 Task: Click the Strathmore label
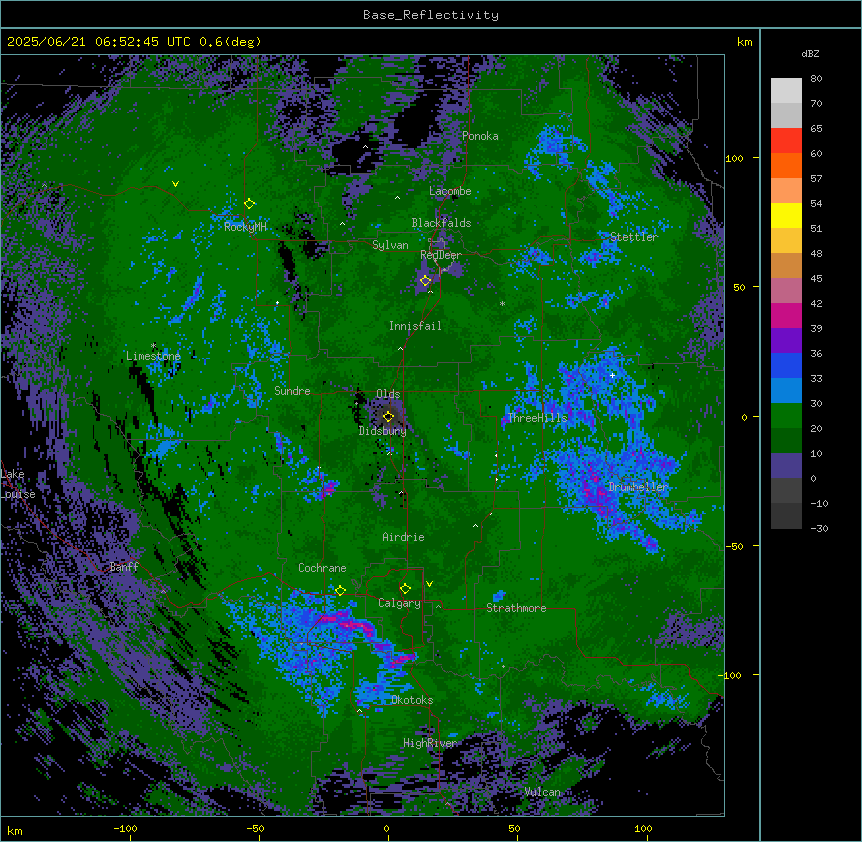coord(516,608)
